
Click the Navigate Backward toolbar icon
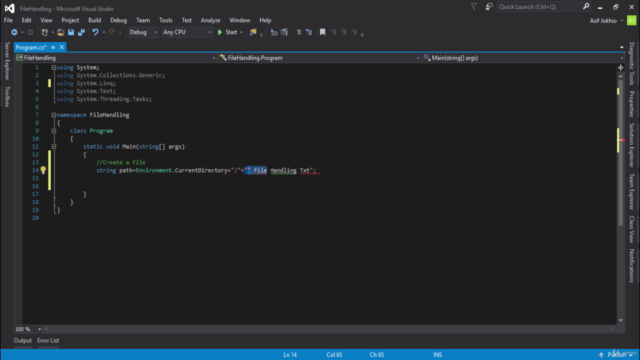click(14, 32)
